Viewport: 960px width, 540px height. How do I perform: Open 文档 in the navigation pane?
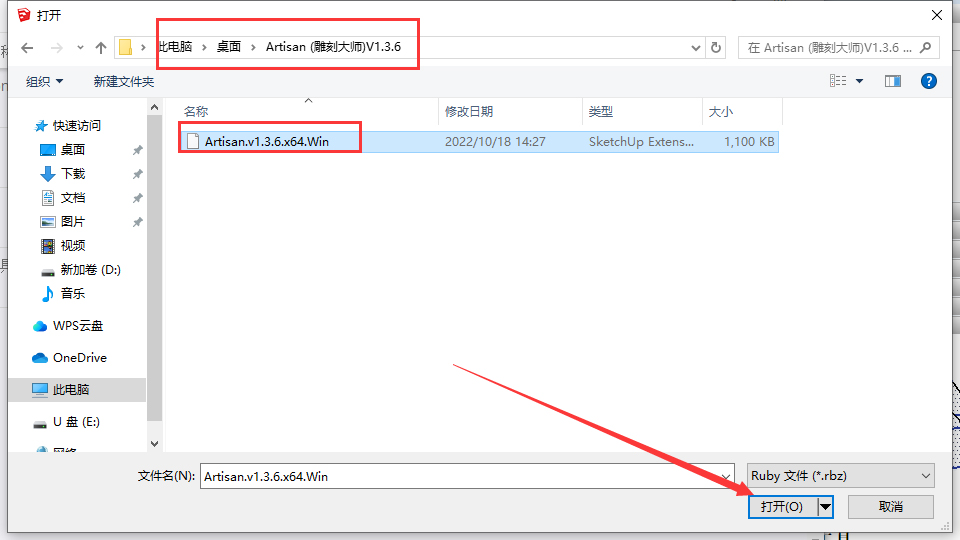73,197
